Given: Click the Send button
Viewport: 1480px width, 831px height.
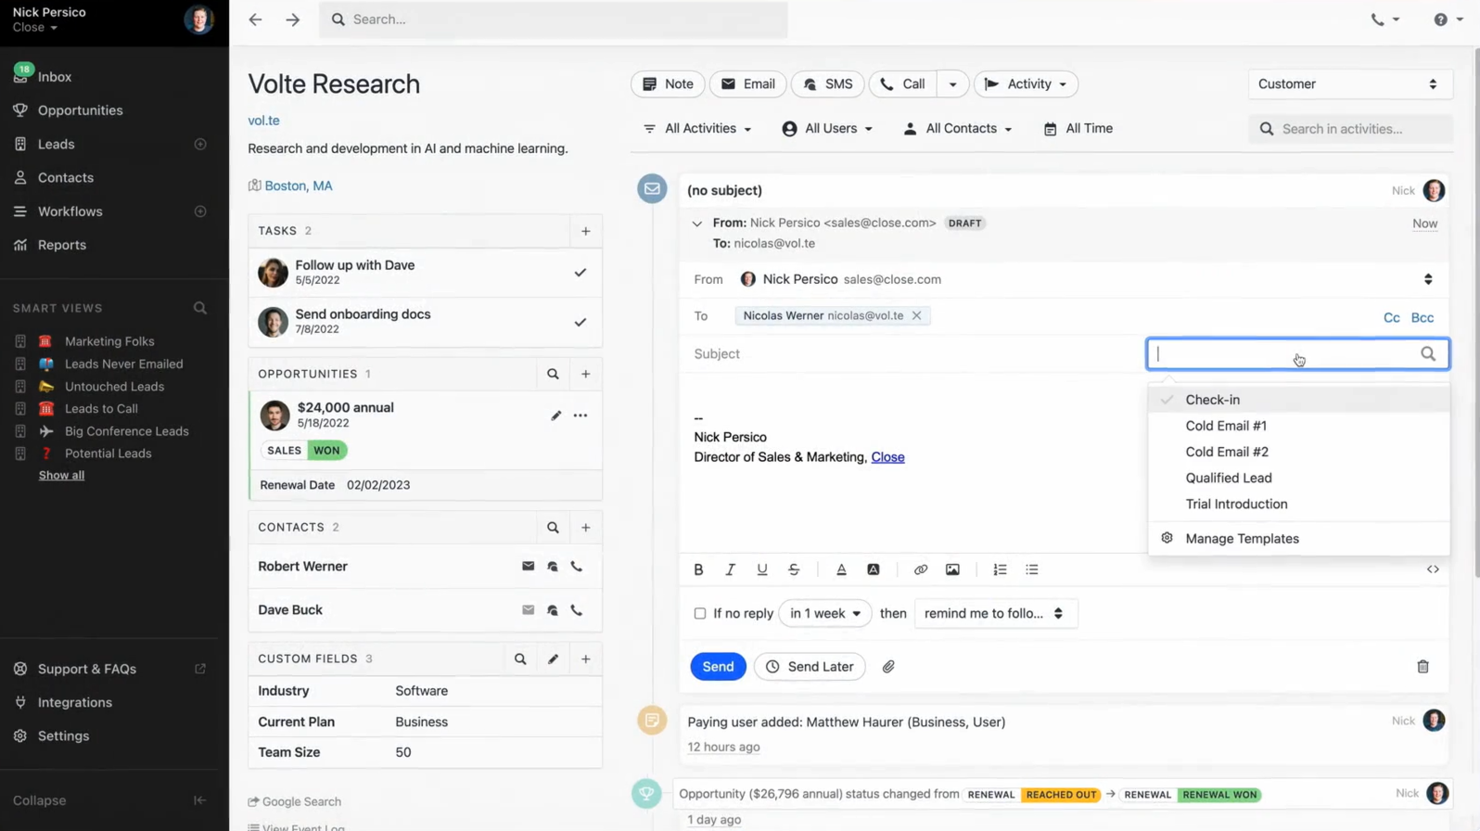Looking at the screenshot, I should point(717,666).
